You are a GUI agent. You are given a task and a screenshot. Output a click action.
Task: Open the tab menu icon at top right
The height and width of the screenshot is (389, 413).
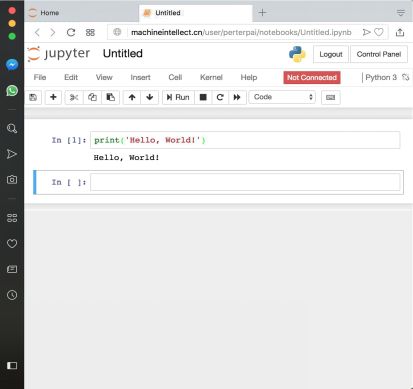[x=401, y=13]
